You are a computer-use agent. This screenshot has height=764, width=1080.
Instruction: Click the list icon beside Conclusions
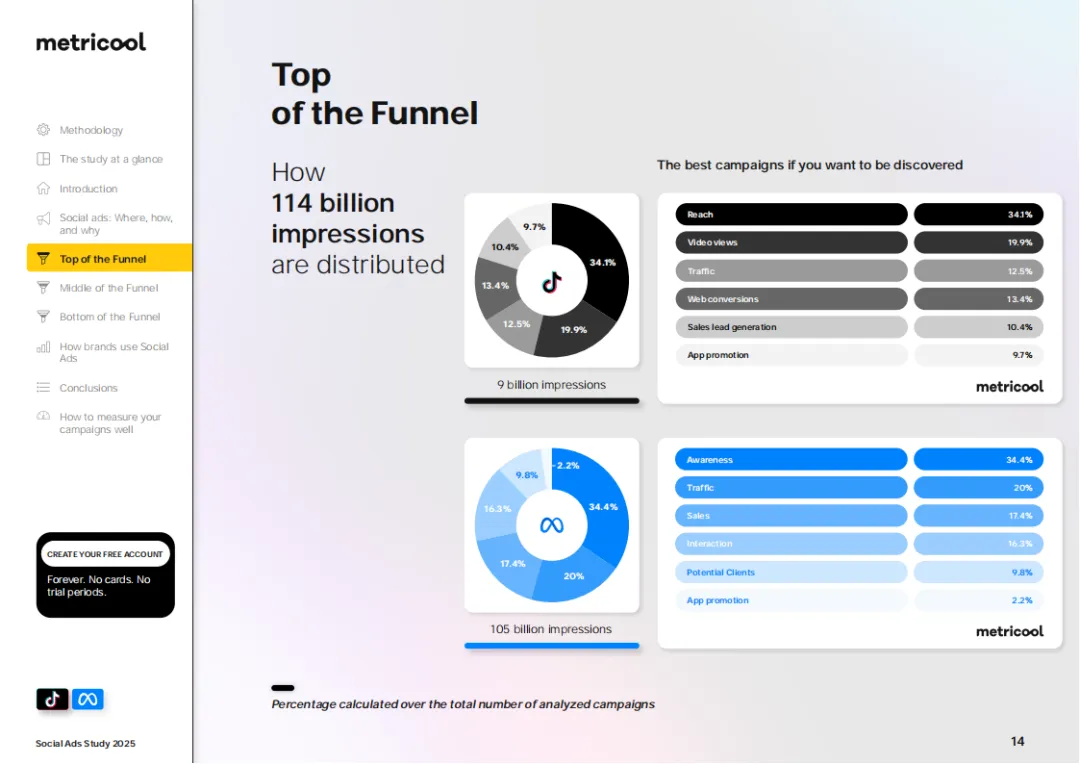click(43, 387)
